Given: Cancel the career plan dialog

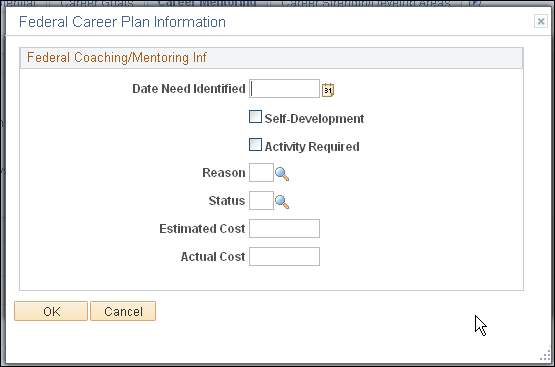Looking at the screenshot, I should 123,311.
